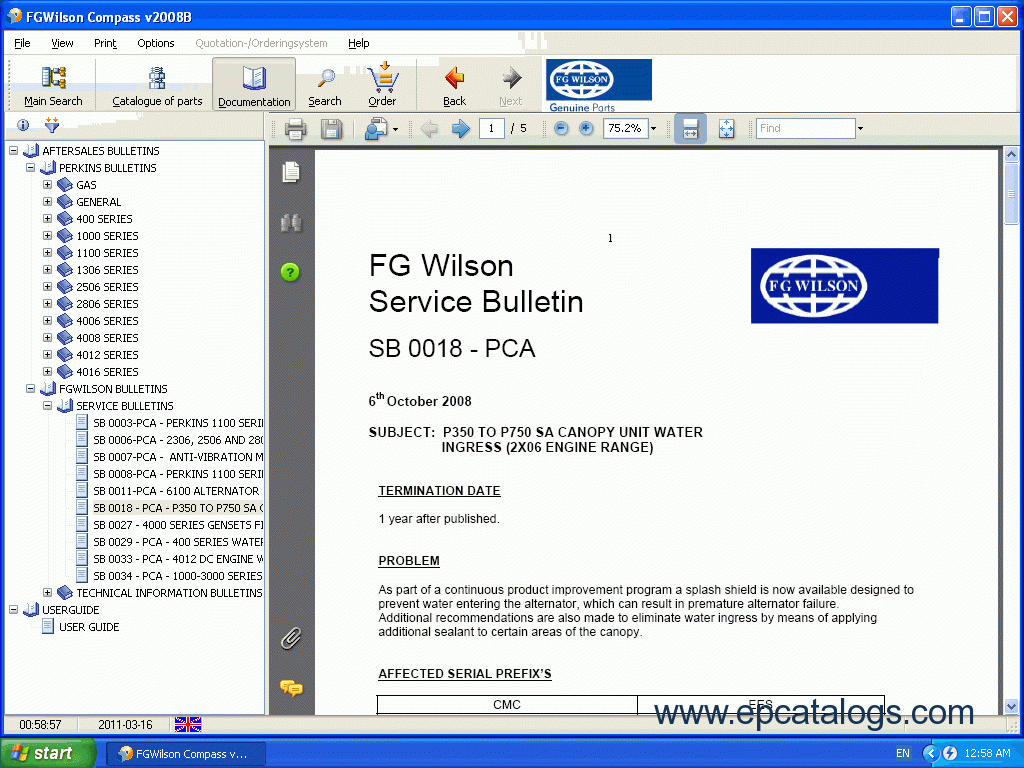Open the Attachments paperclip panel
This screenshot has height=768, width=1024.
pos(291,638)
